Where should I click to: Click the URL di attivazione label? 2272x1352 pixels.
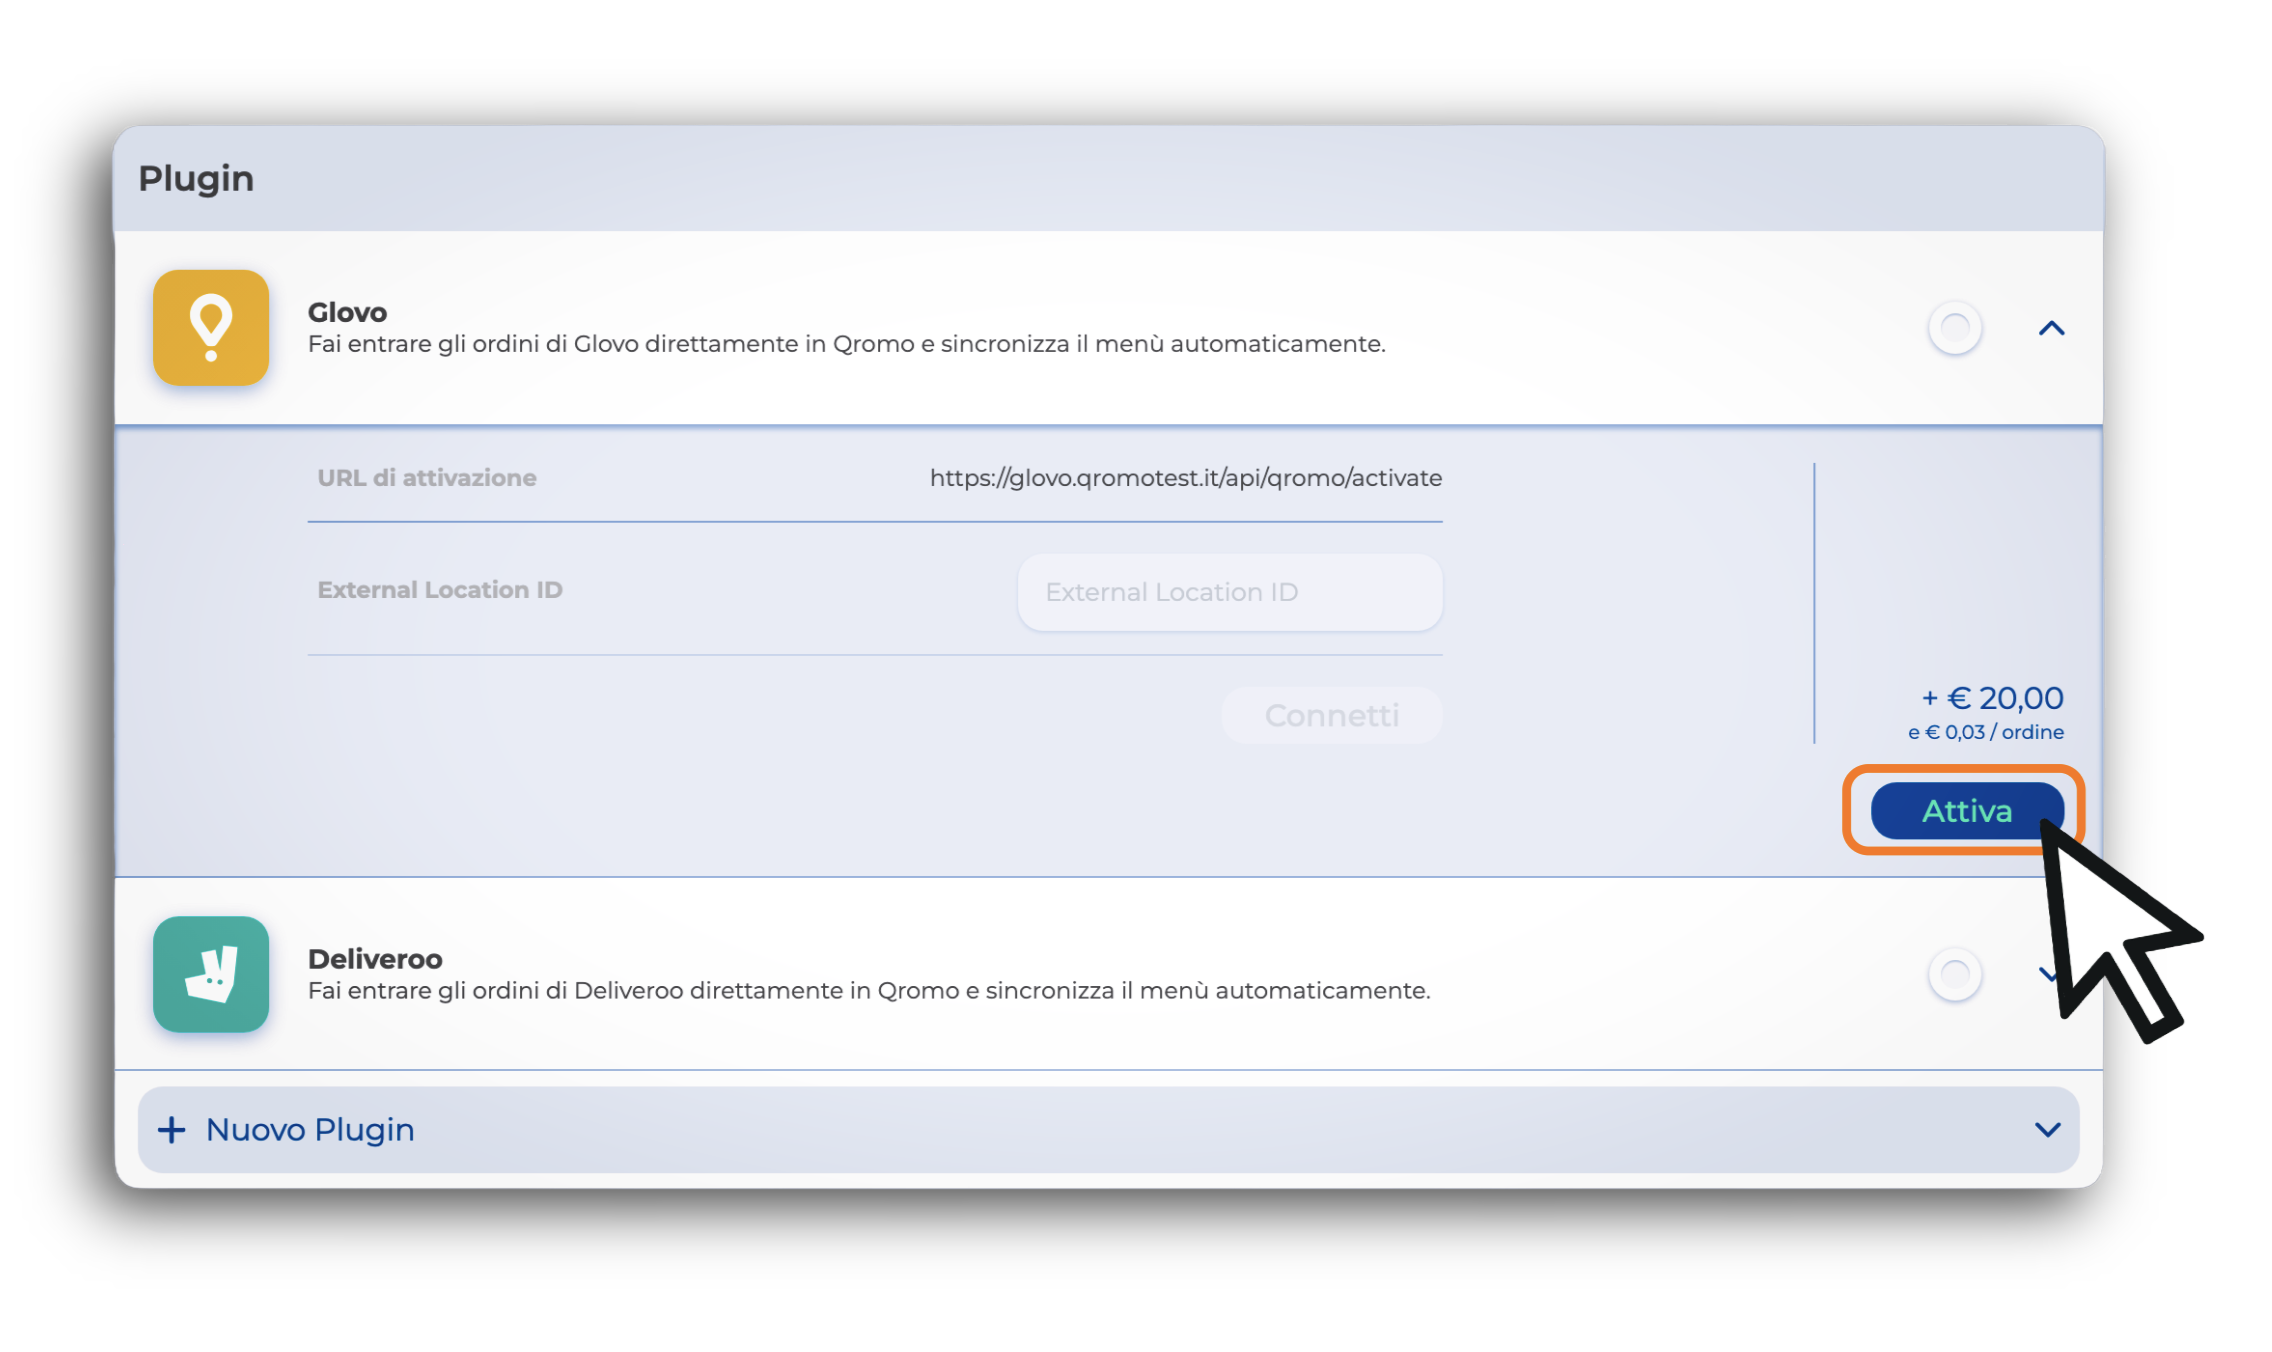(x=427, y=478)
